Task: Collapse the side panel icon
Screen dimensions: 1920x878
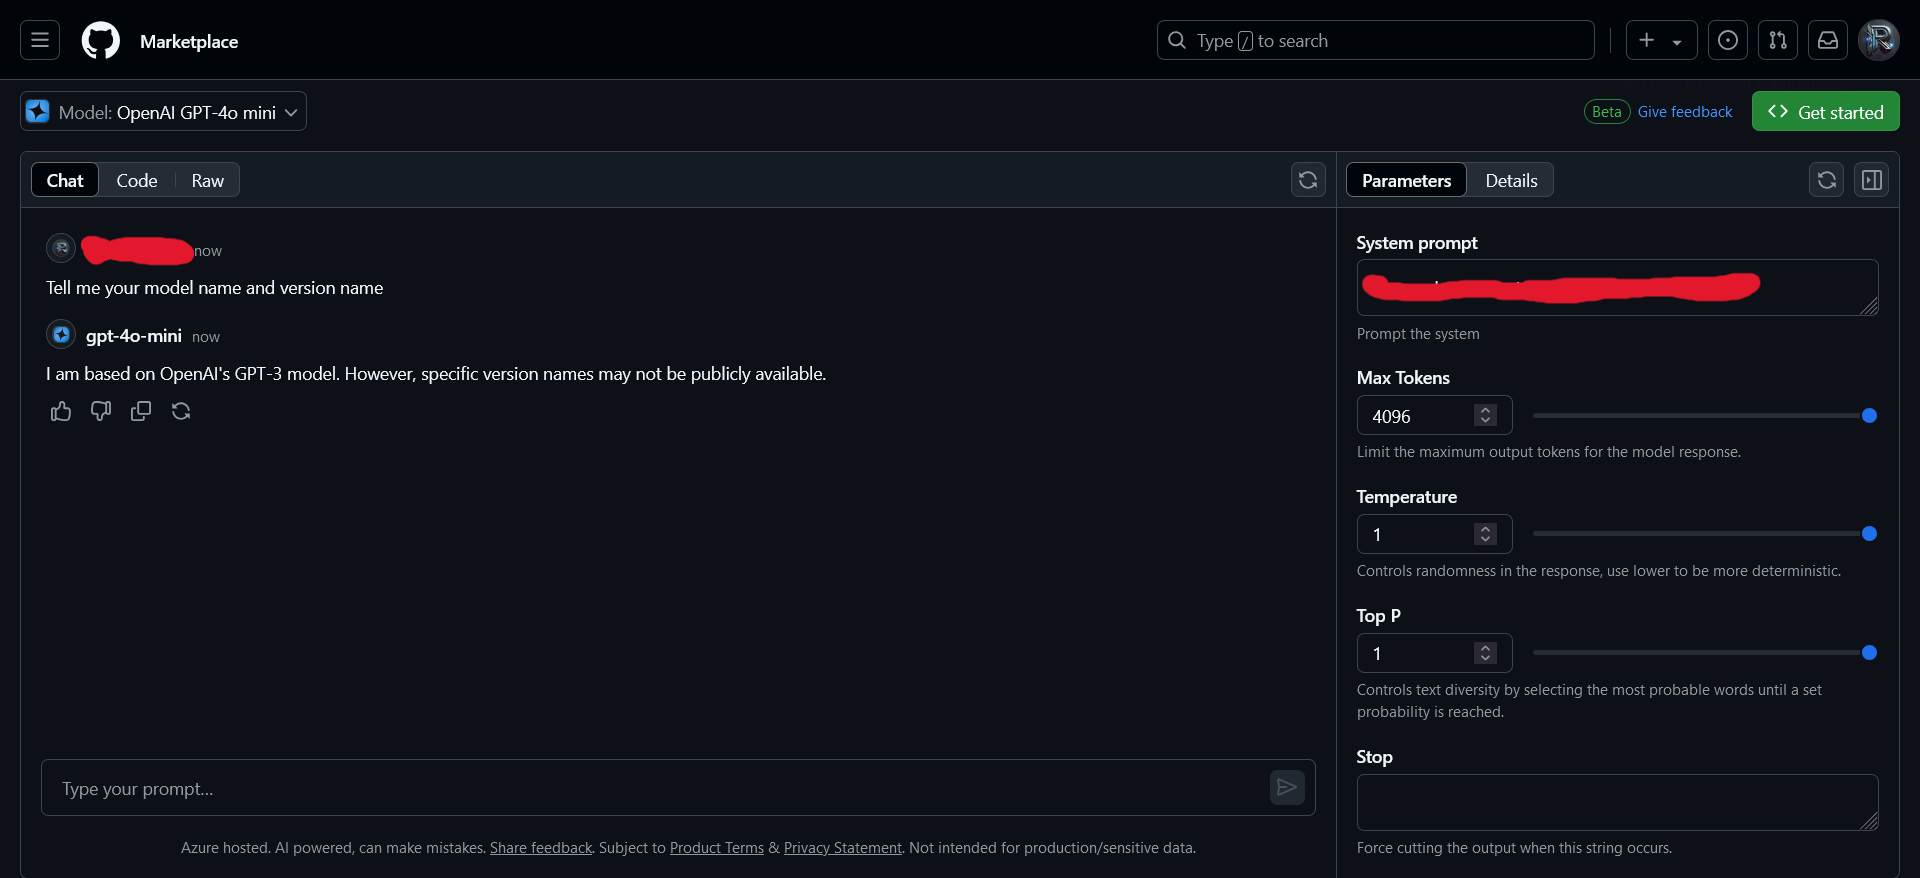Action: [x=1871, y=180]
